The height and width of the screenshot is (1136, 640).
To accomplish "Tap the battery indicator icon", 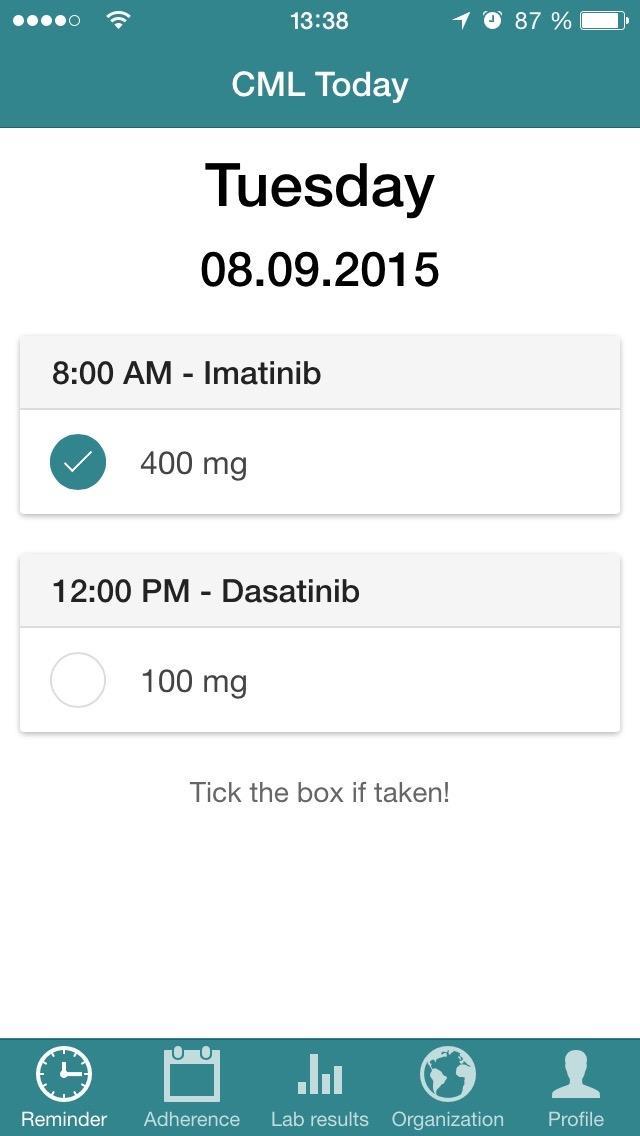I will [604, 20].
